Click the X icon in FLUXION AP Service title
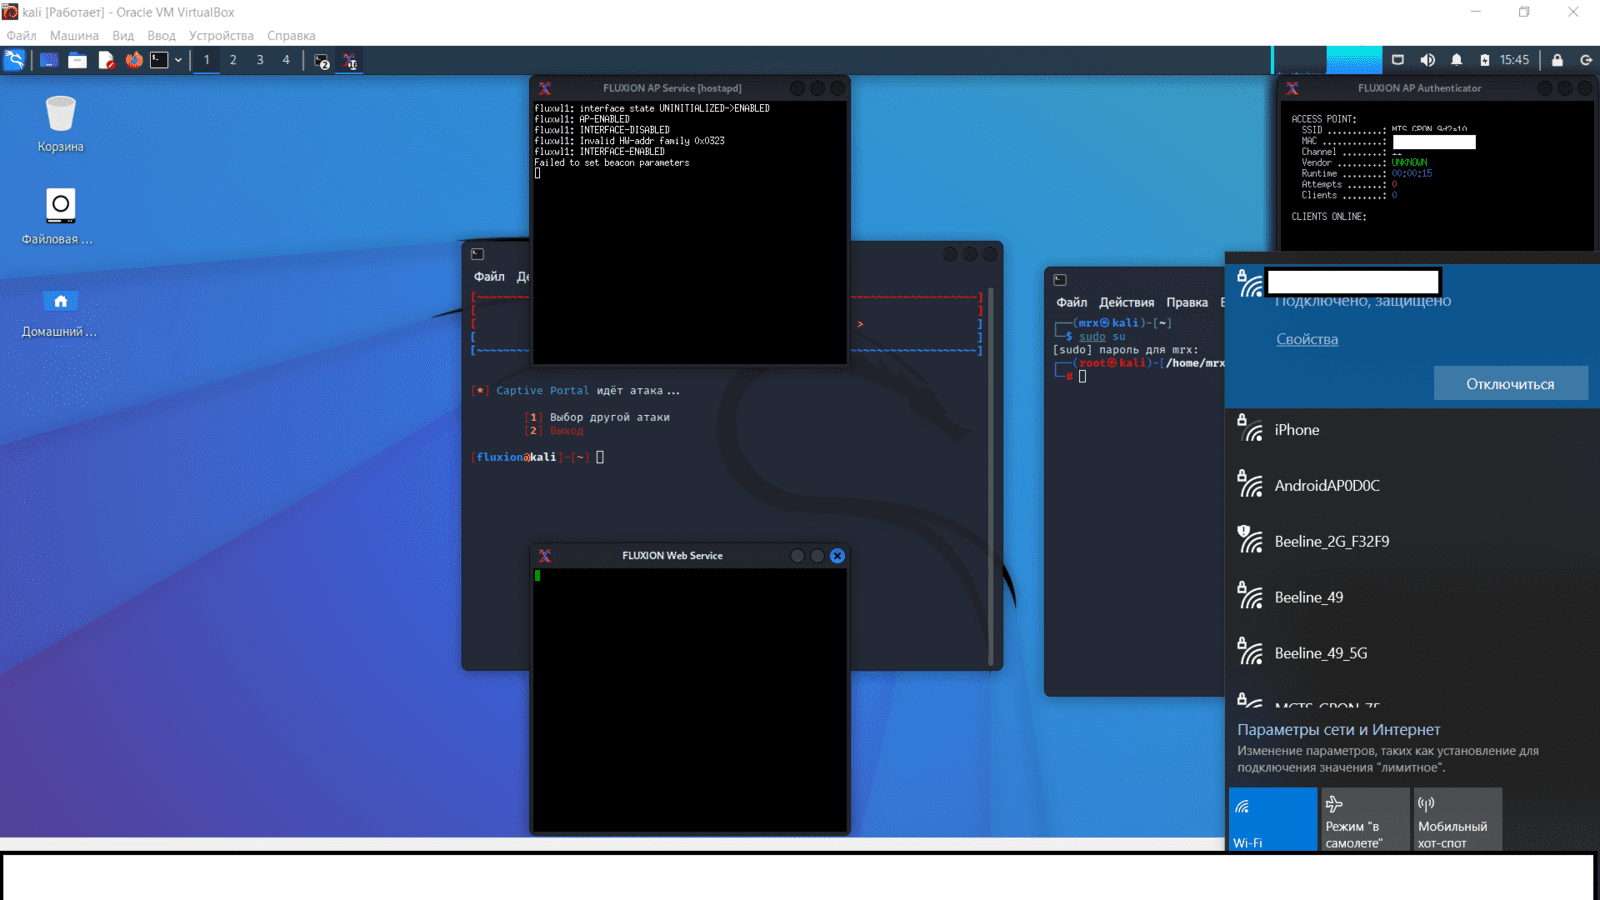Image resolution: width=1600 pixels, height=900 pixels. pos(545,88)
